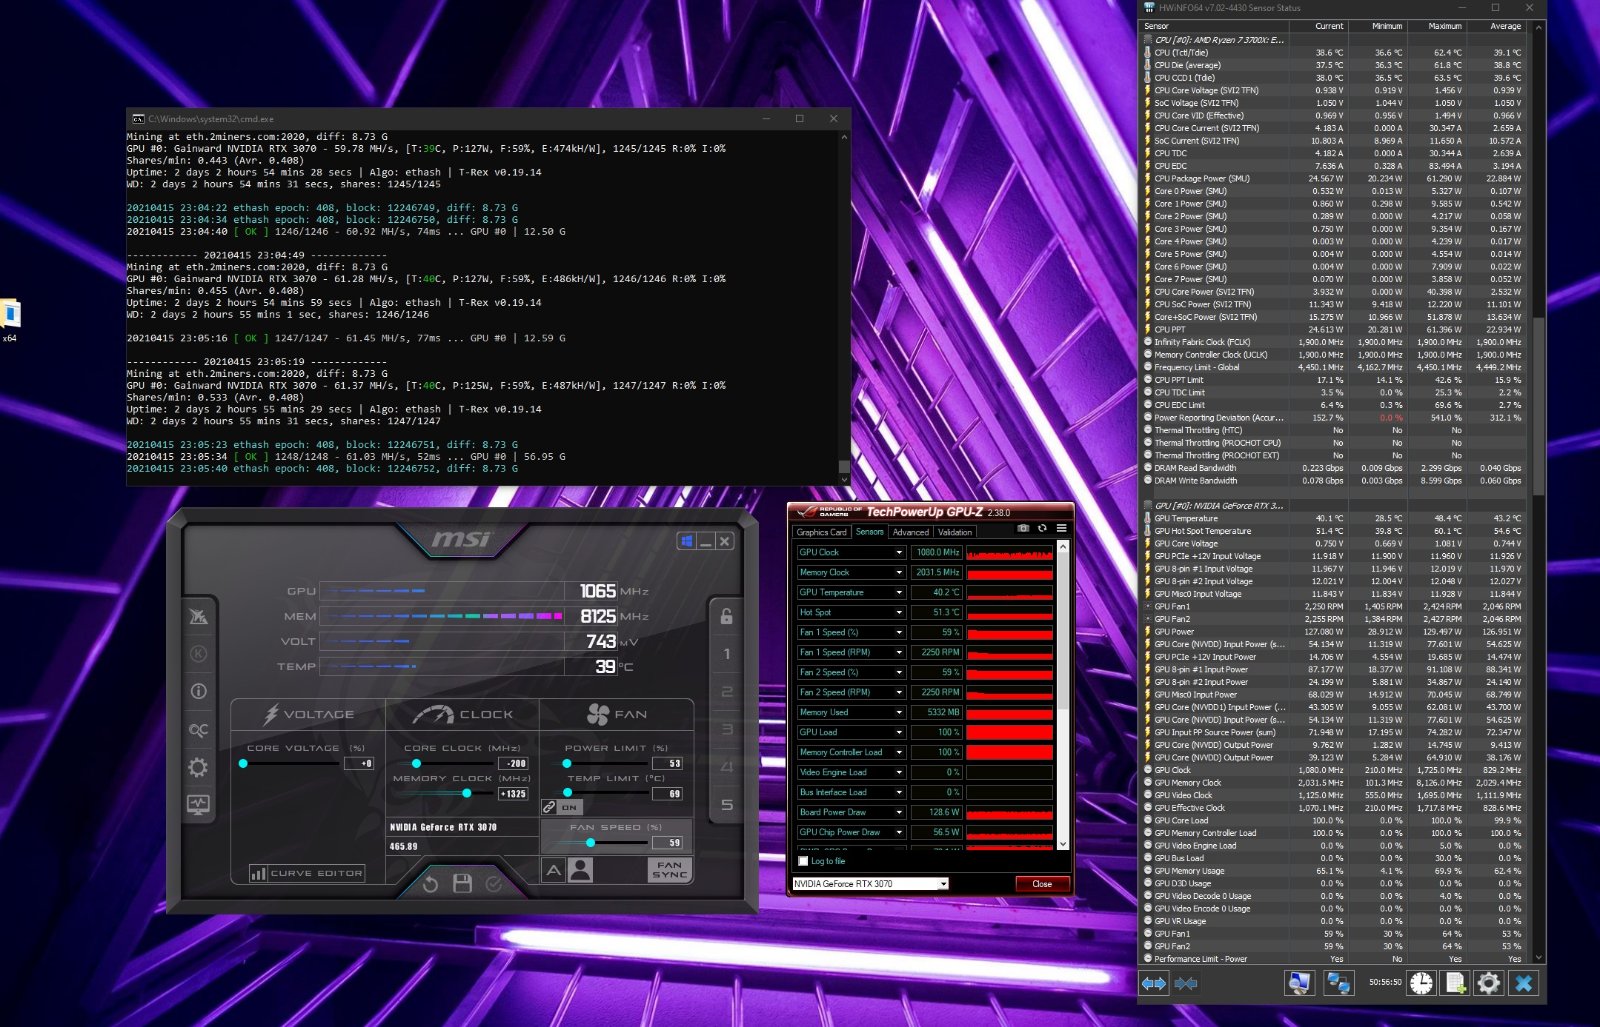This screenshot has height=1027, width=1600.
Task: Click the cmd.exe title bar icon
Action: [138, 118]
